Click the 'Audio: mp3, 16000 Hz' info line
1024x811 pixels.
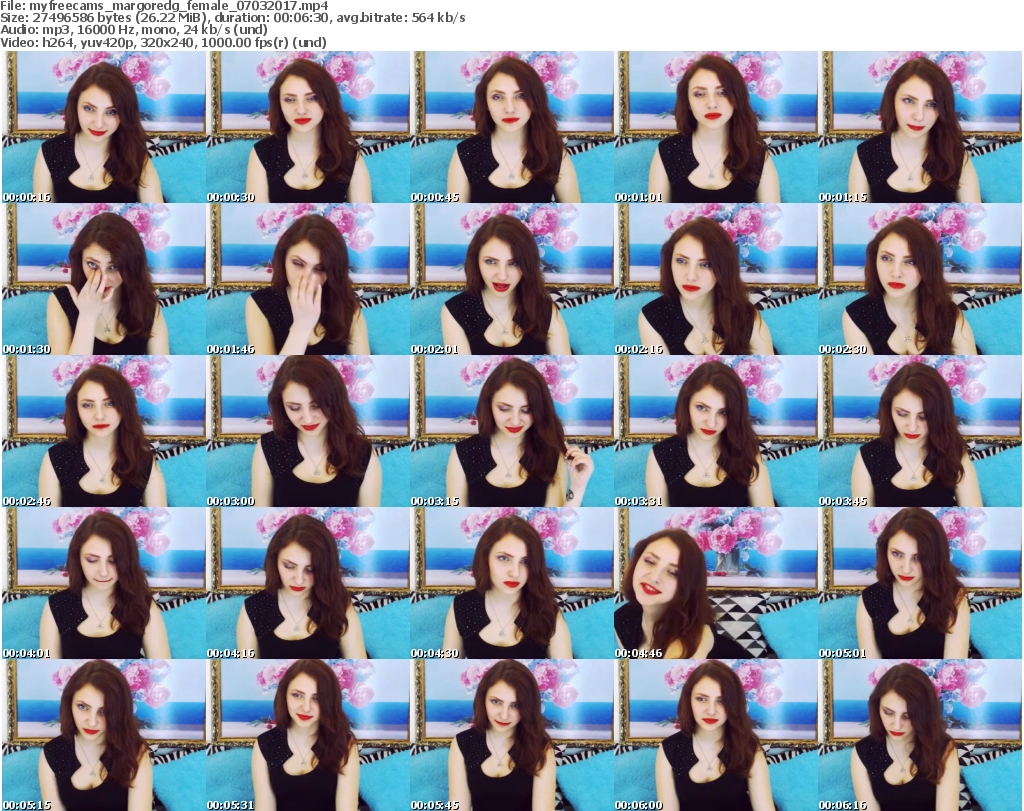133,30
